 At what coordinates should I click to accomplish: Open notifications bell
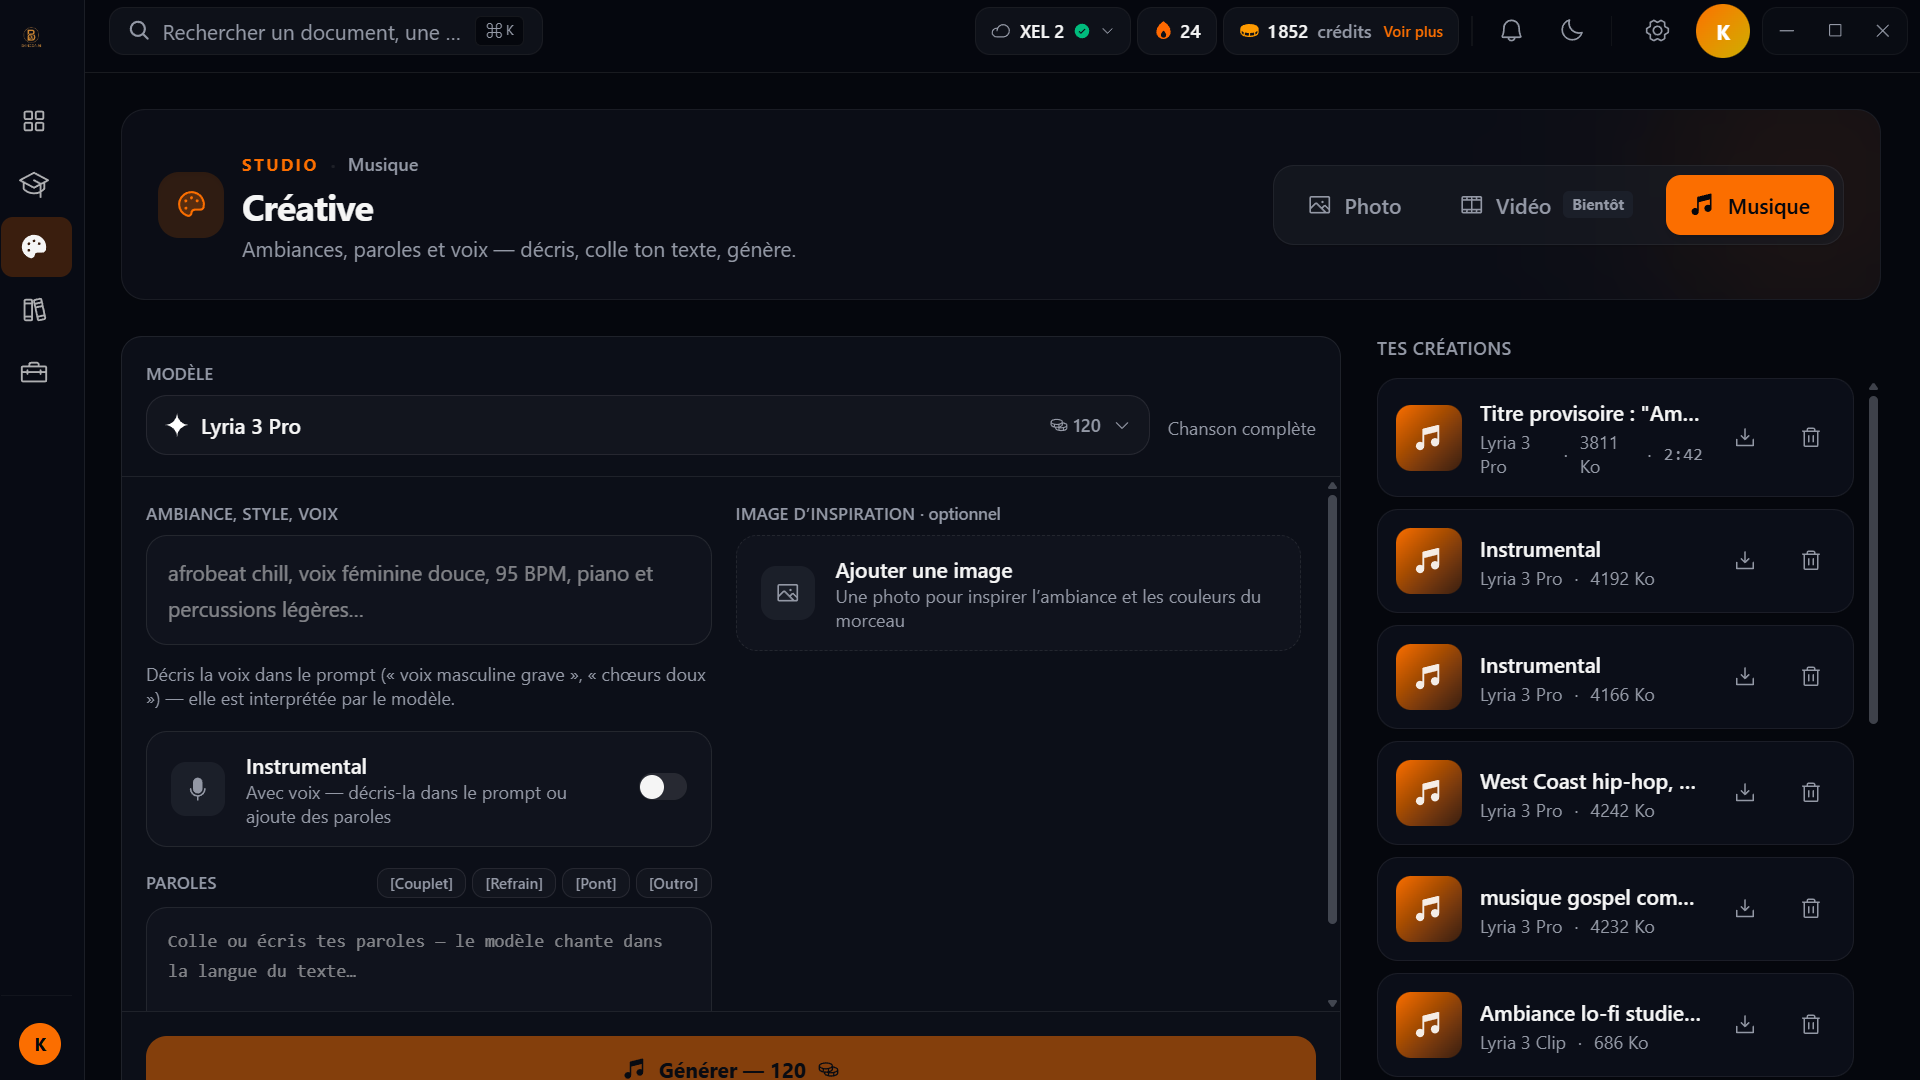point(1511,31)
